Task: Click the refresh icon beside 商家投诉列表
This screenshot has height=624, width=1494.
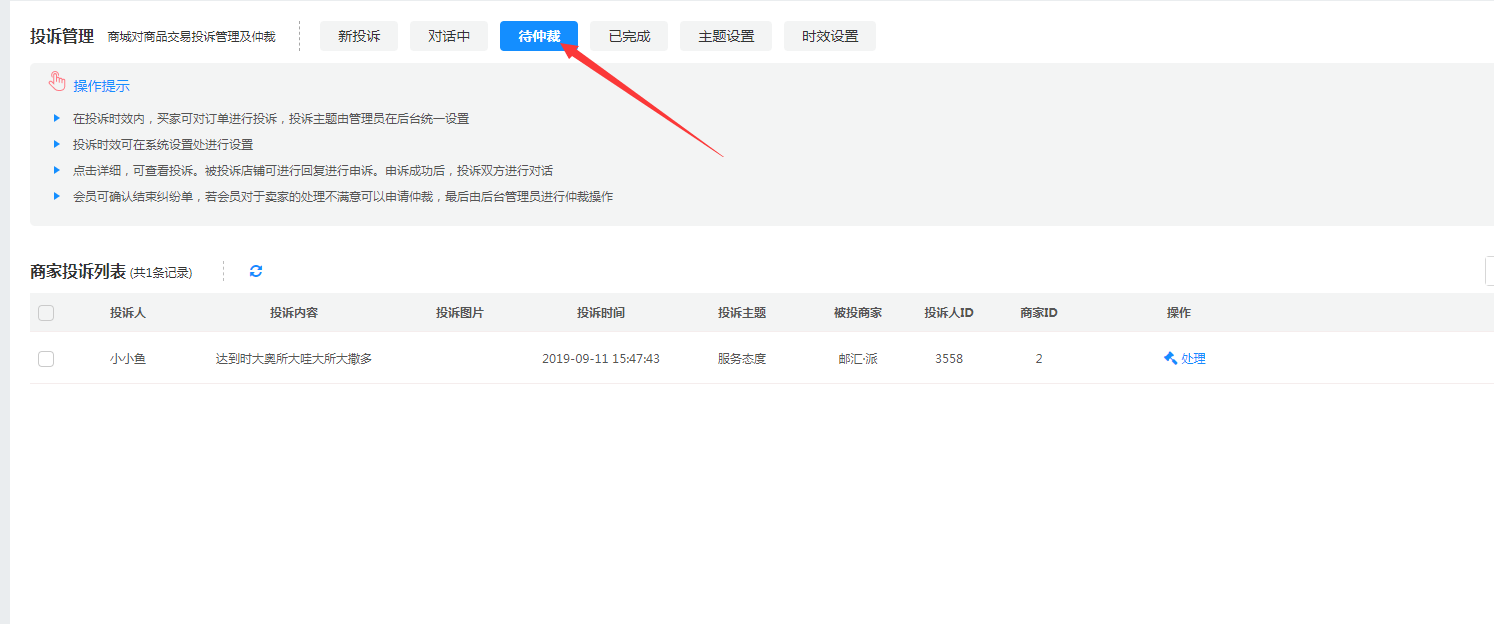Action: point(256,271)
